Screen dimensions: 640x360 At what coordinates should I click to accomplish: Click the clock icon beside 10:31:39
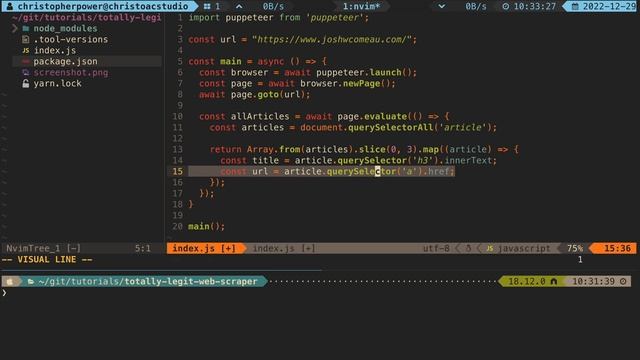[623, 282]
